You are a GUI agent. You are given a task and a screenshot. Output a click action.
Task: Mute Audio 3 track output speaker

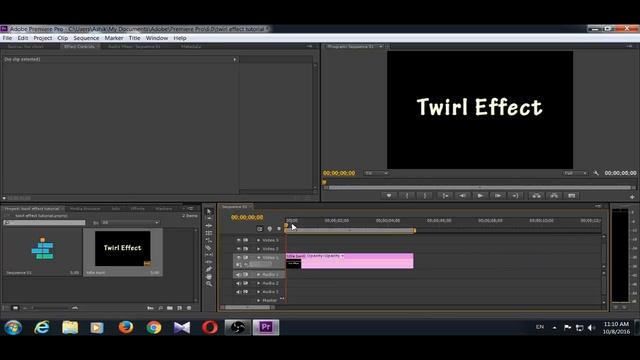[239, 292]
